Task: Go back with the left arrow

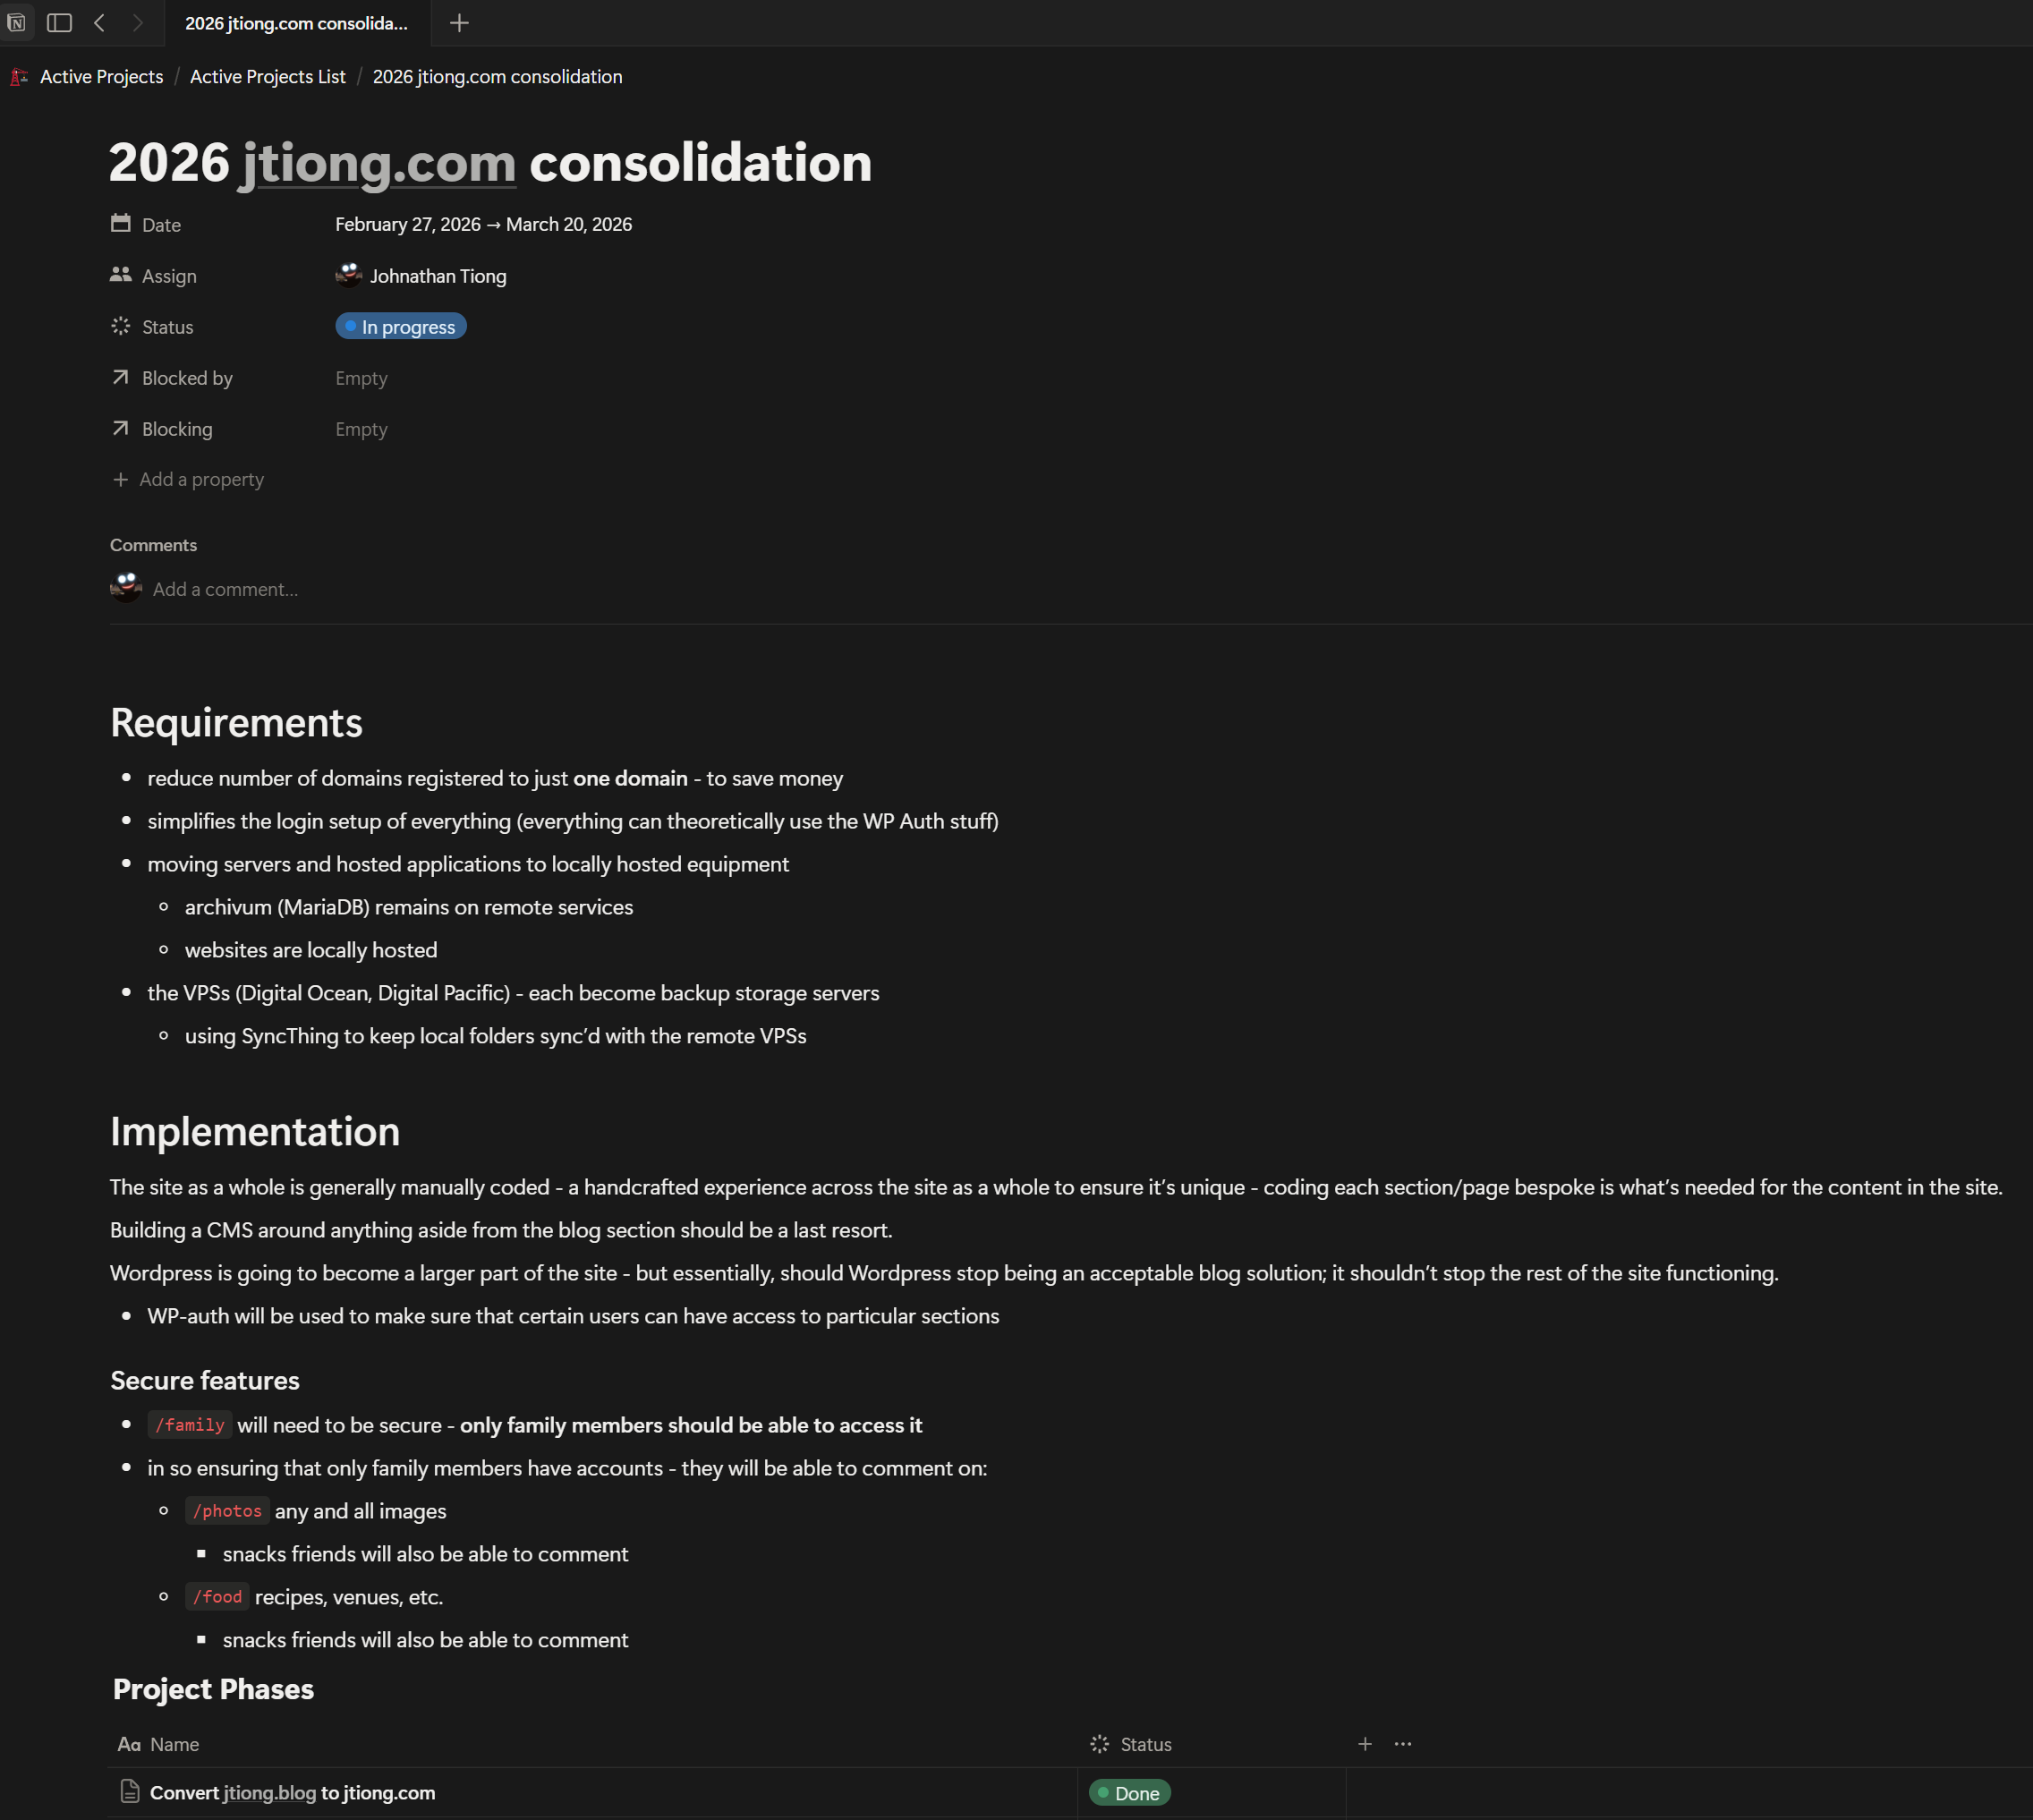Action: pos(99,22)
